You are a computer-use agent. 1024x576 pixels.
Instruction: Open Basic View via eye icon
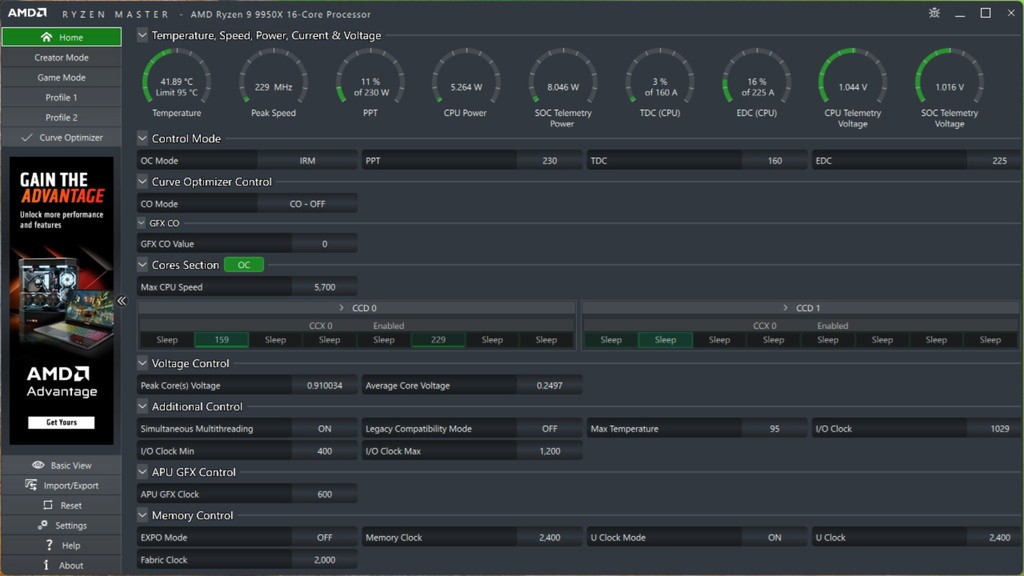(x=38, y=465)
